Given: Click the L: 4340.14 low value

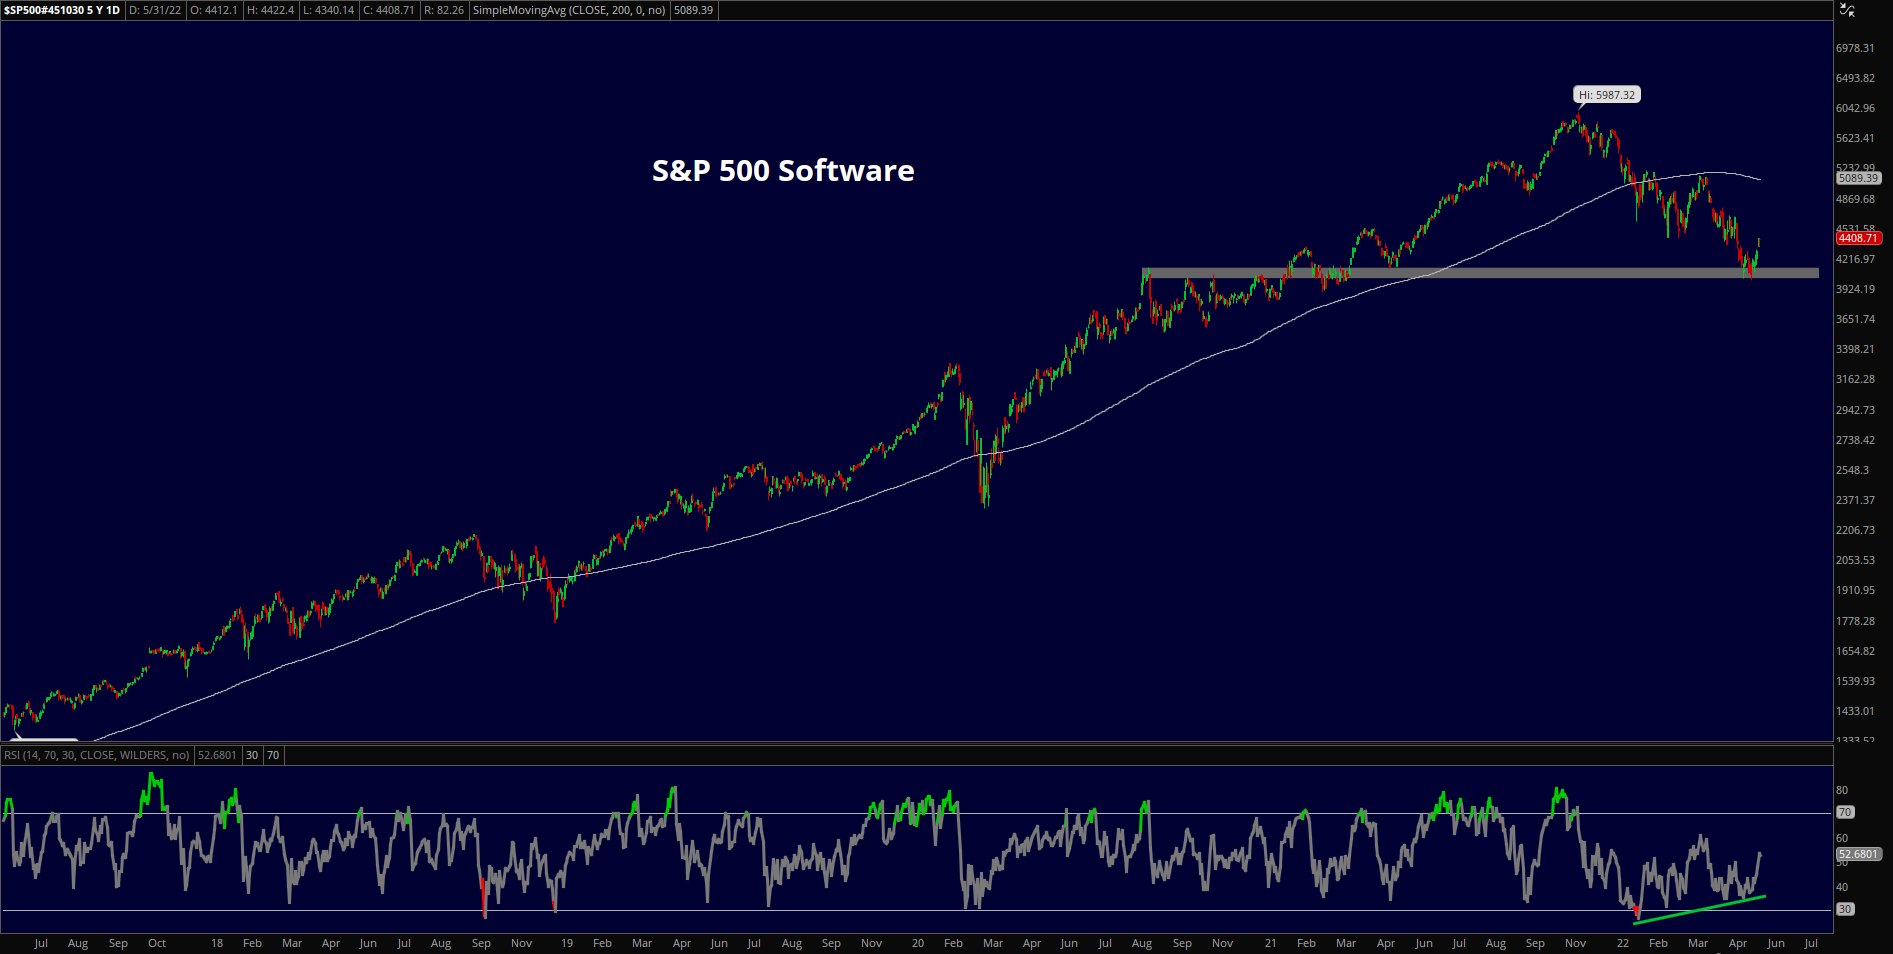Looking at the screenshot, I should click(329, 10).
